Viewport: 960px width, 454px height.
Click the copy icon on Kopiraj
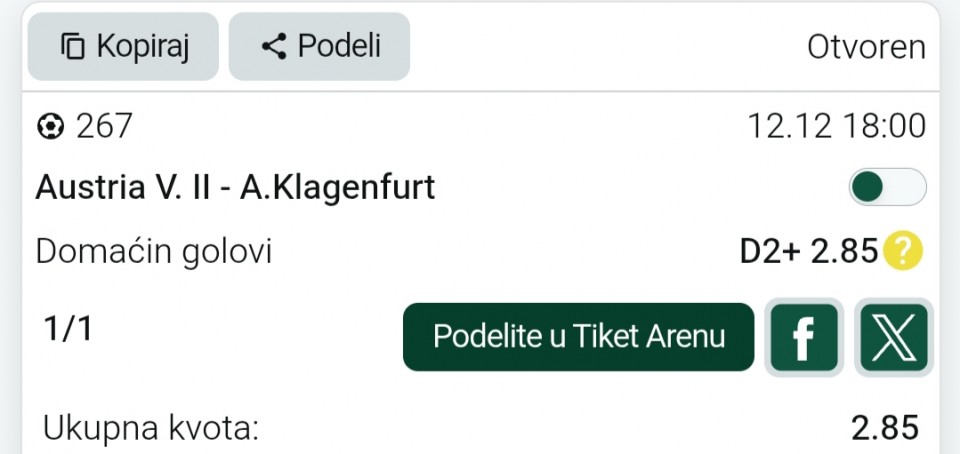tap(73, 47)
